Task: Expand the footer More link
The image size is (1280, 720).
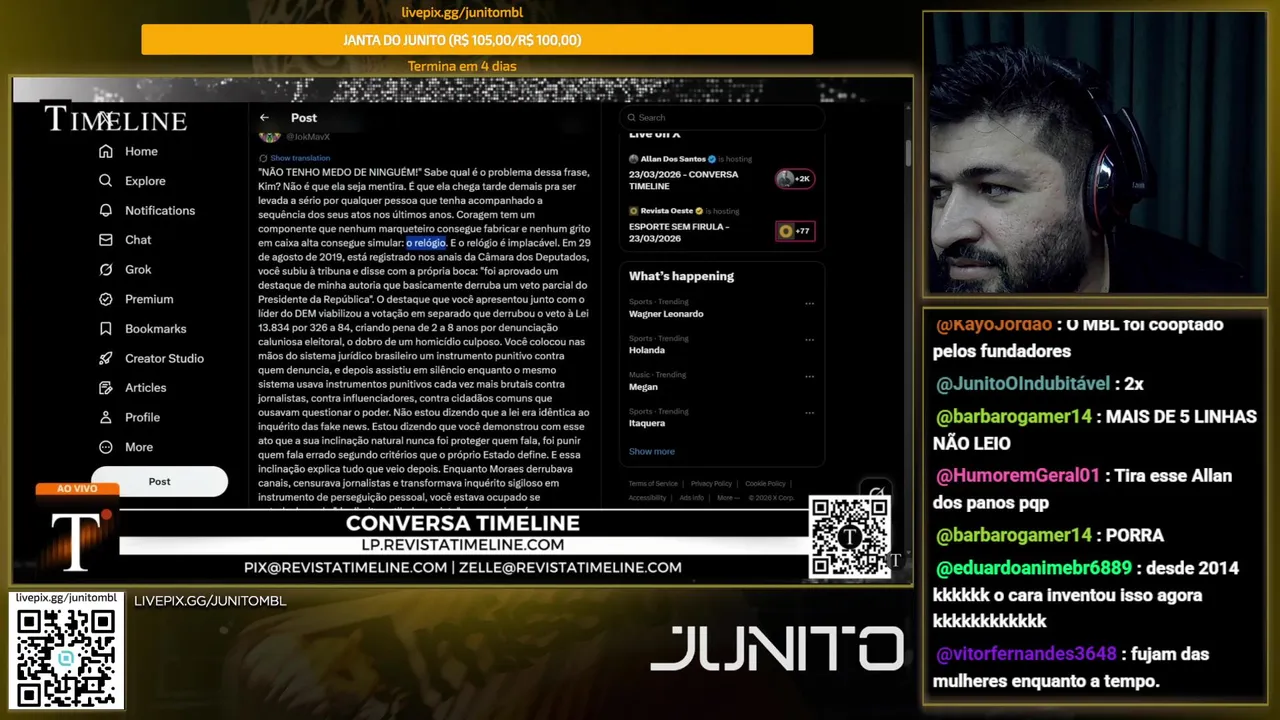Action: [728, 497]
